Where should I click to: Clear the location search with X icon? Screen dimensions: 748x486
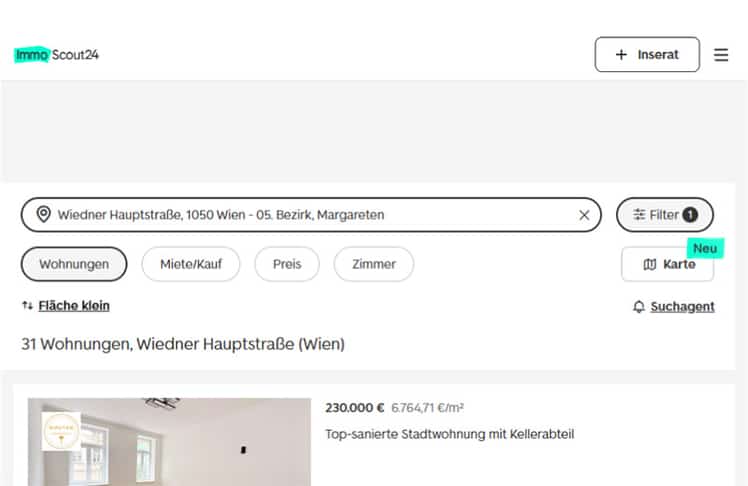584,215
